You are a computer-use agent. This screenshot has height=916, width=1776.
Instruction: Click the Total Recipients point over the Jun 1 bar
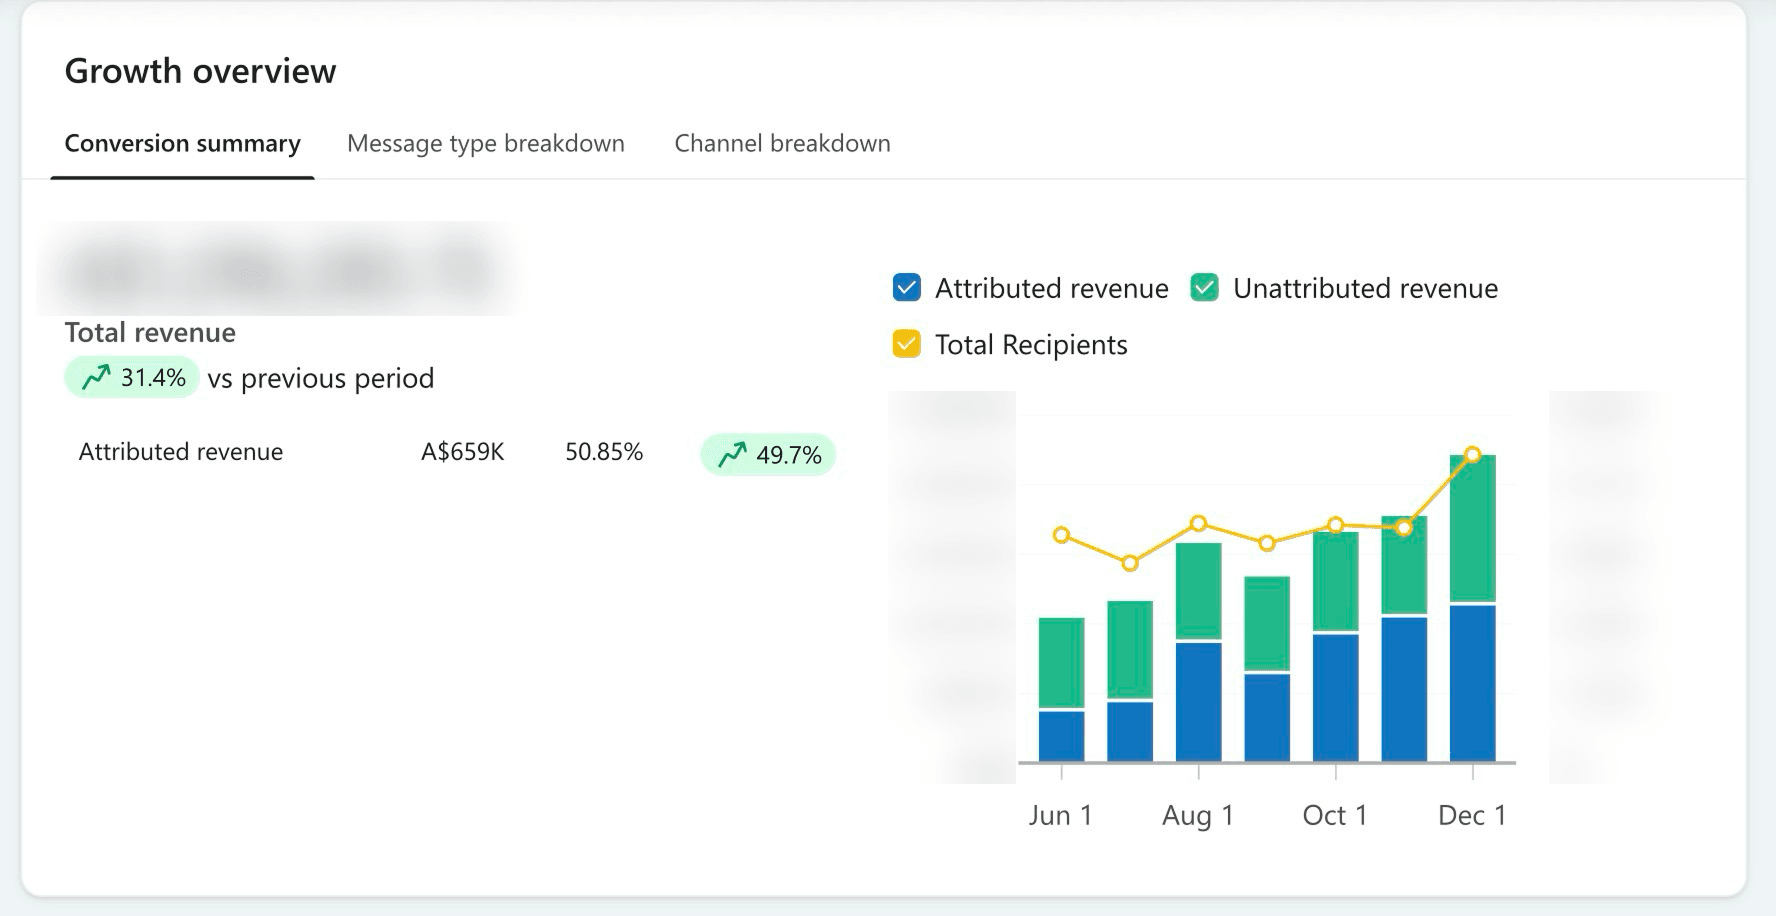pyautogui.click(x=1061, y=535)
